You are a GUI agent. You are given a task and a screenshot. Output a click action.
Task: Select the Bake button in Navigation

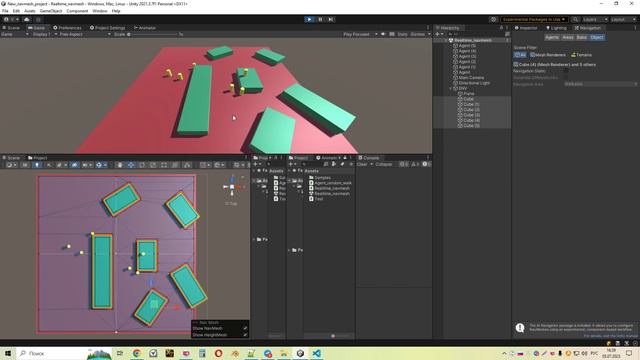coord(582,37)
